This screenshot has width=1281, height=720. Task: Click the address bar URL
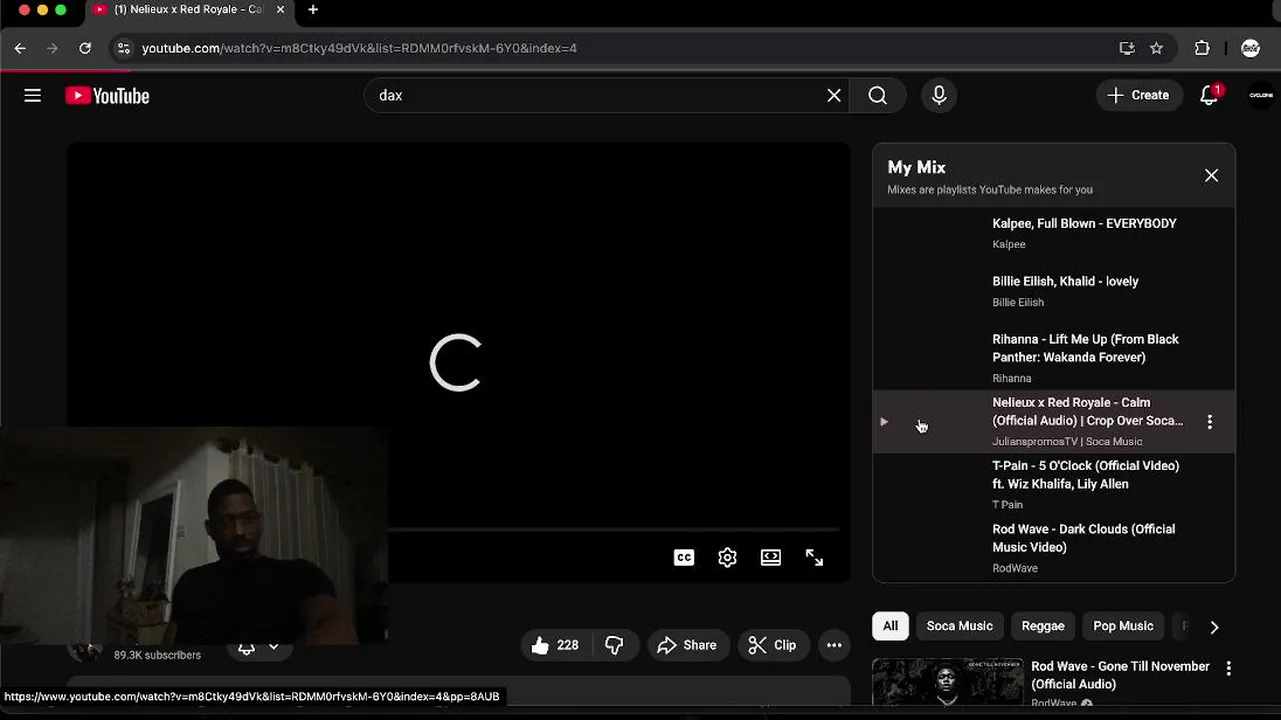359,48
